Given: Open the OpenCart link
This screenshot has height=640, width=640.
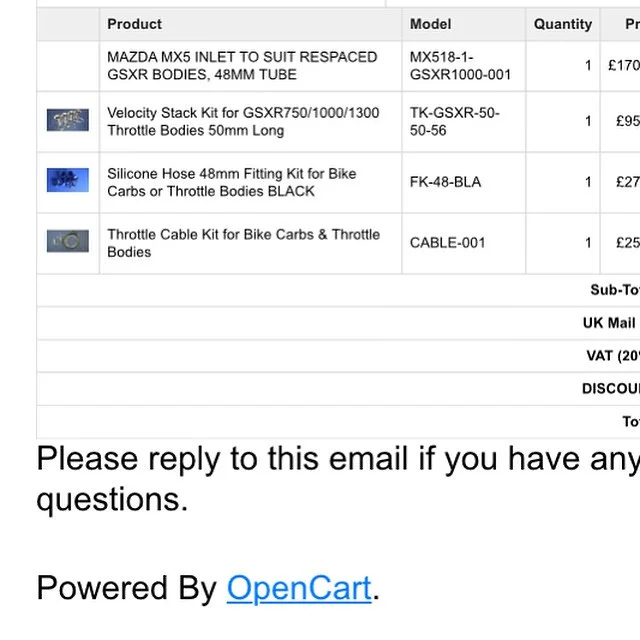Looking at the screenshot, I should pos(299,588).
